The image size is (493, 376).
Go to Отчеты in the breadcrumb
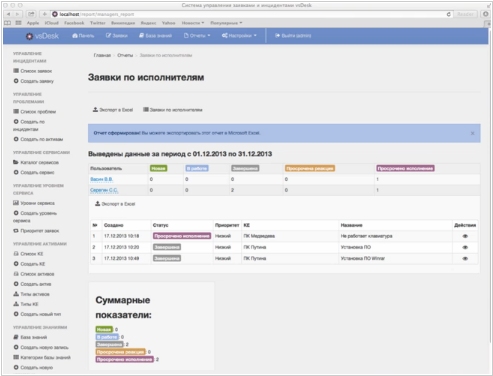(x=125, y=55)
